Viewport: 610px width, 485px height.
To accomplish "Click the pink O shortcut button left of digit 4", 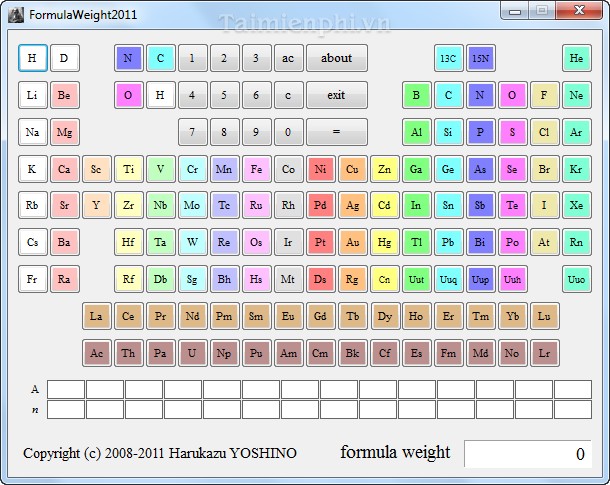I will coord(128,95).
